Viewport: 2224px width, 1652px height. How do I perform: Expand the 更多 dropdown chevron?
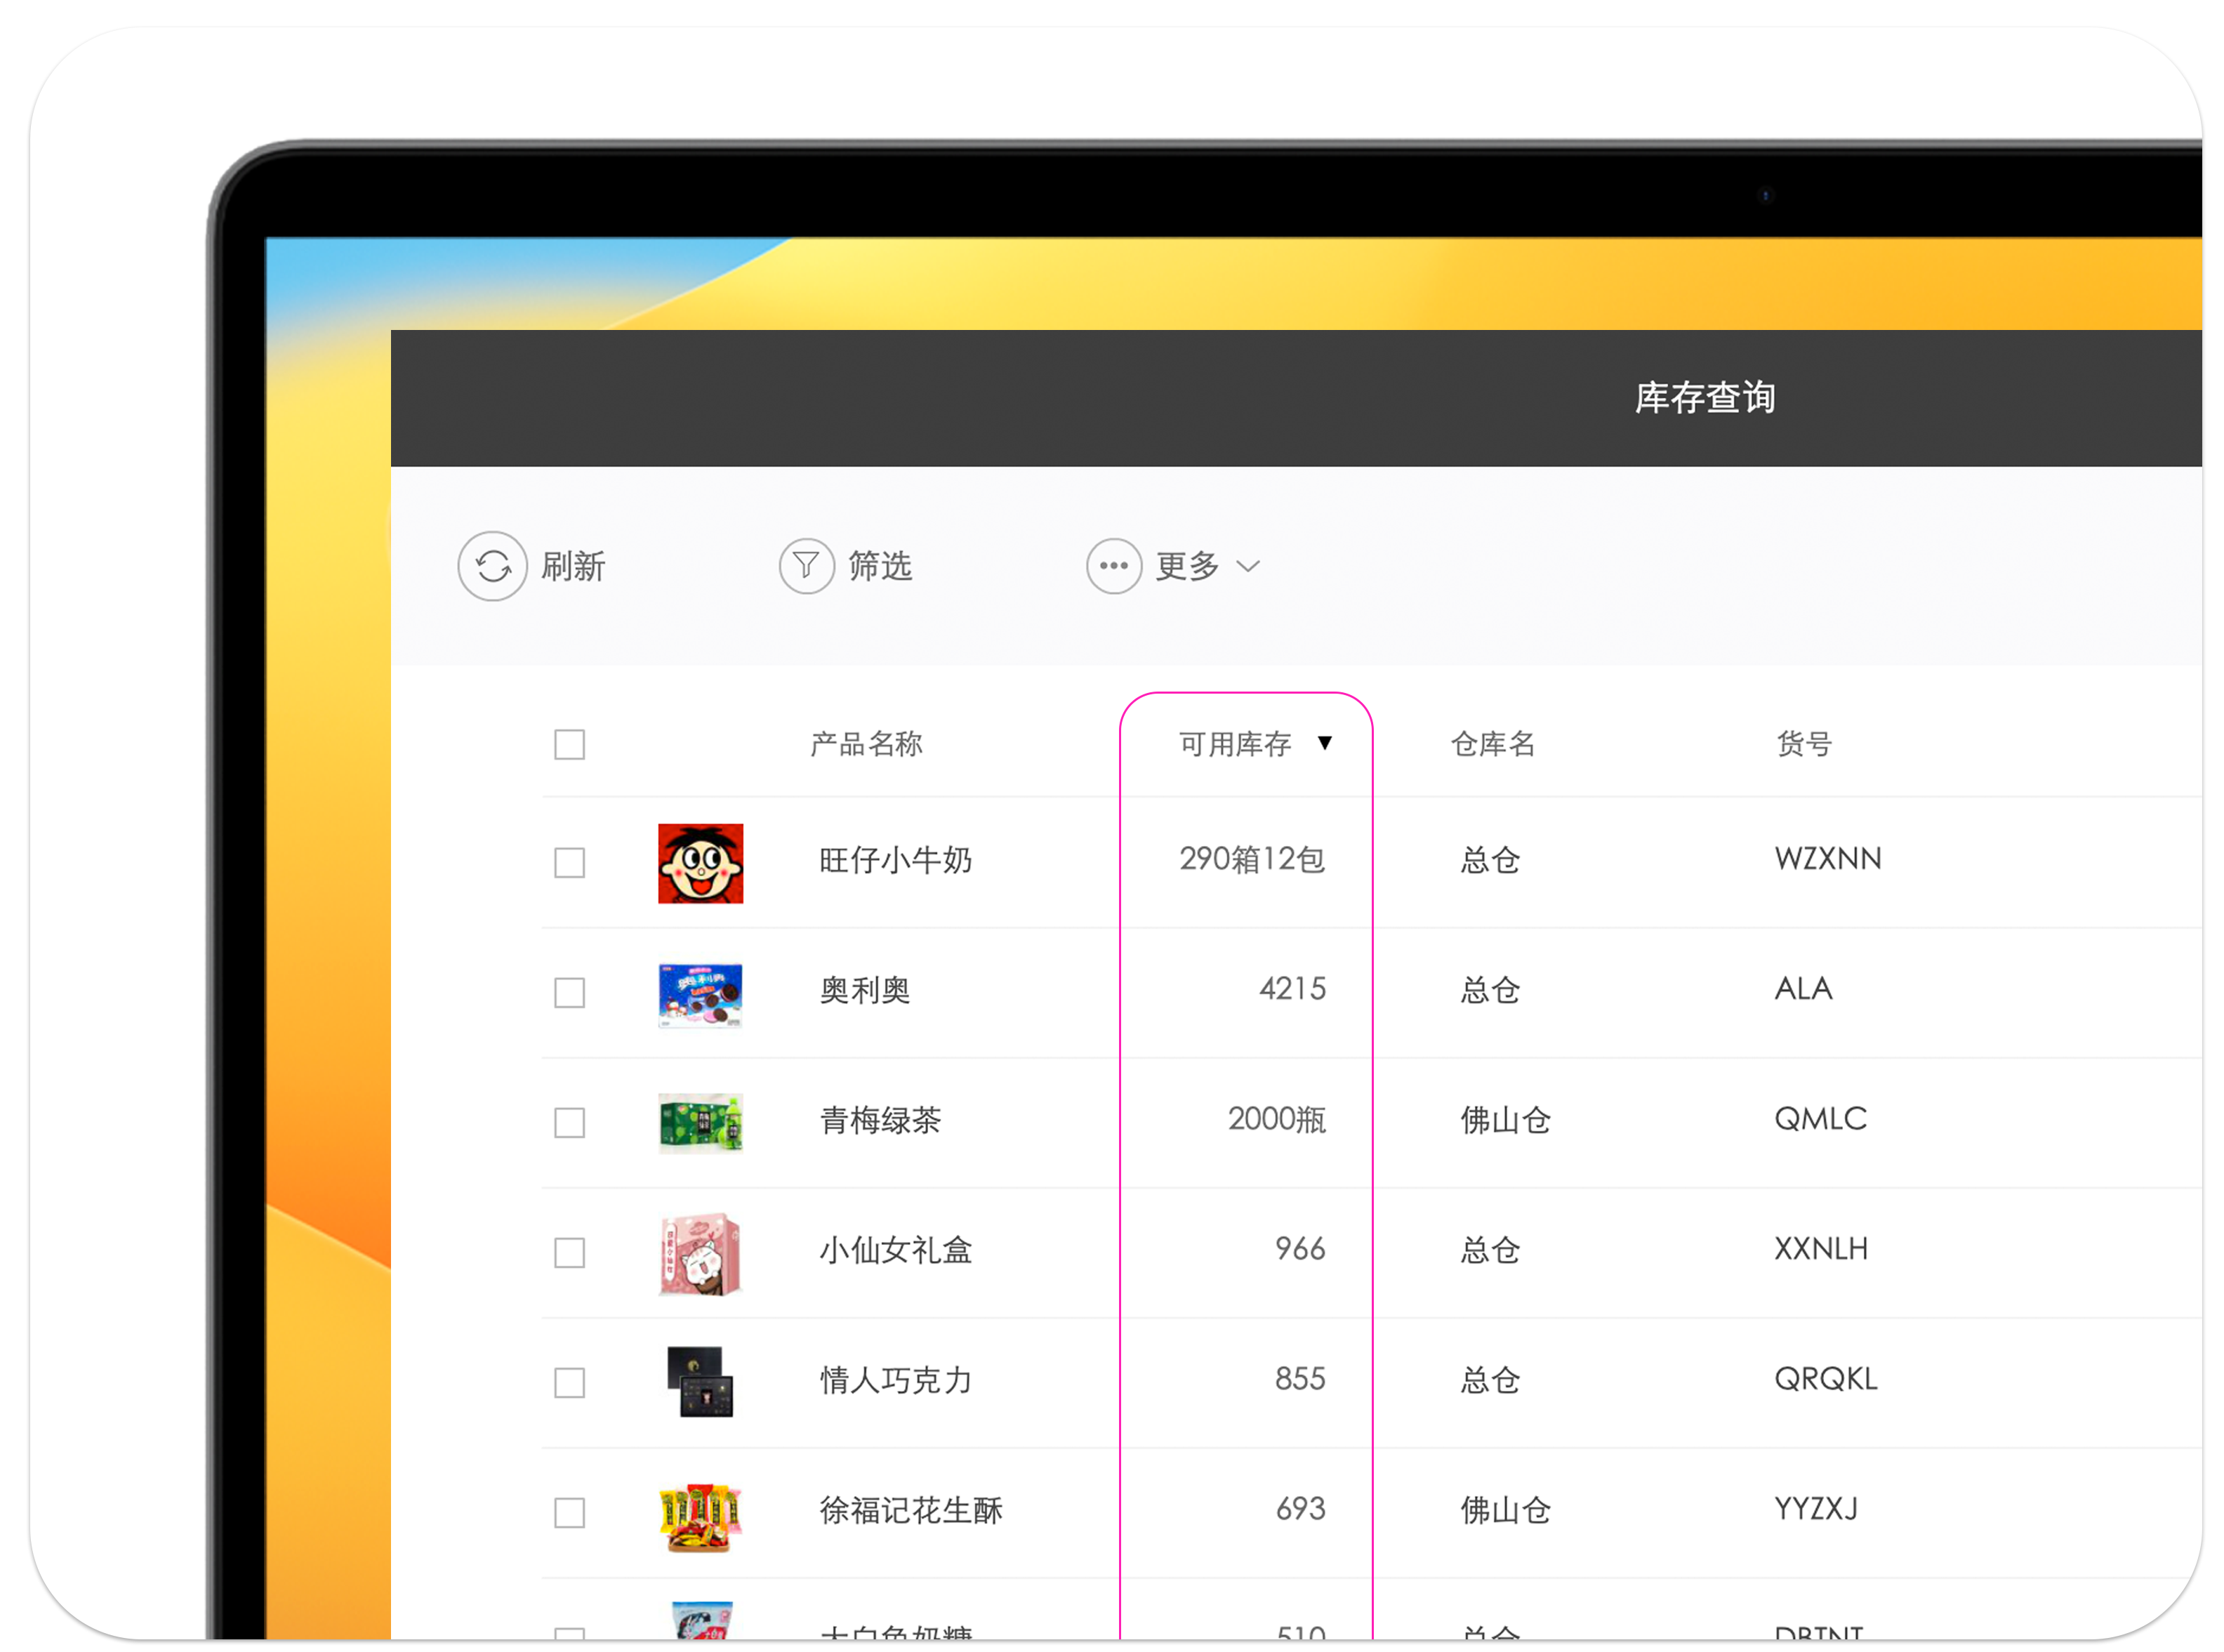(x=1247, y=566)
